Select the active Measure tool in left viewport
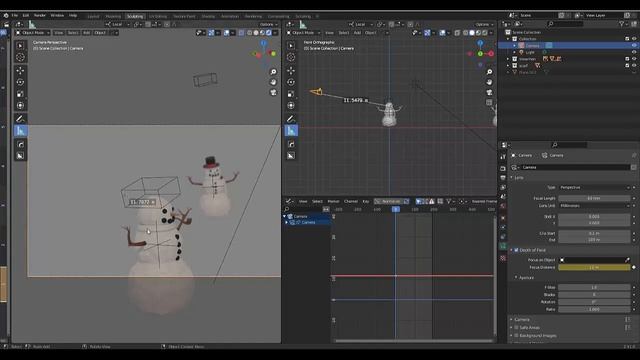Viewport: 640px width, 360px height. coord(20,131)
